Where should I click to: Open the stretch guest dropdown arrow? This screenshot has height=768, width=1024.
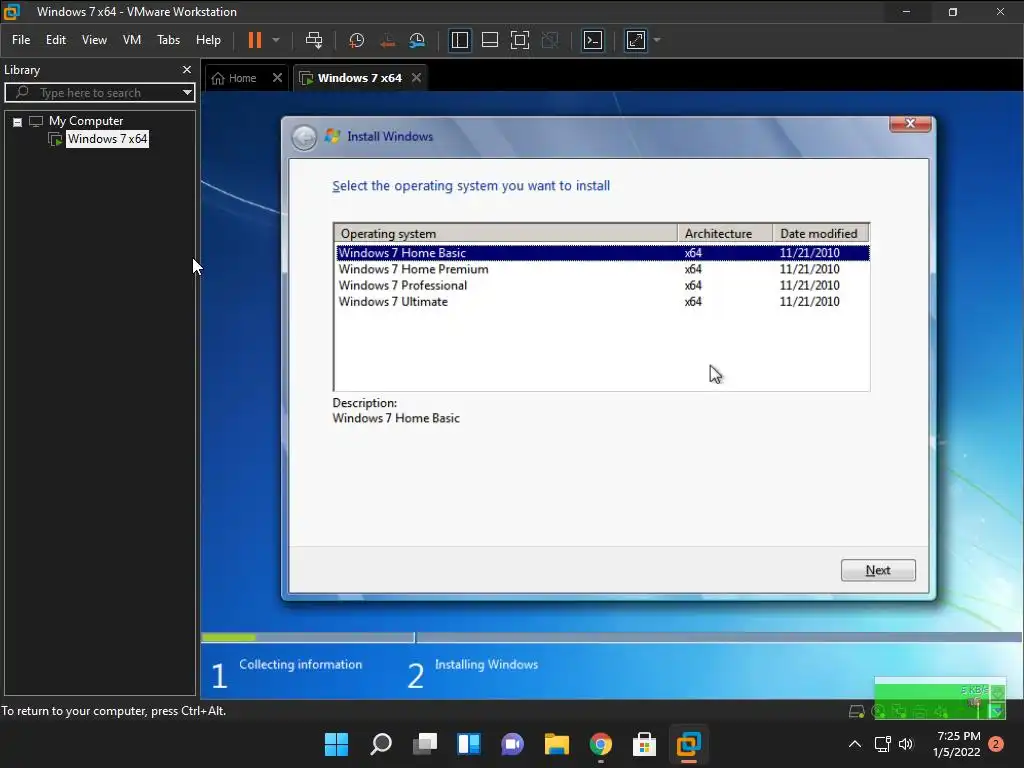pyautogui.click(x=657, y=40)
